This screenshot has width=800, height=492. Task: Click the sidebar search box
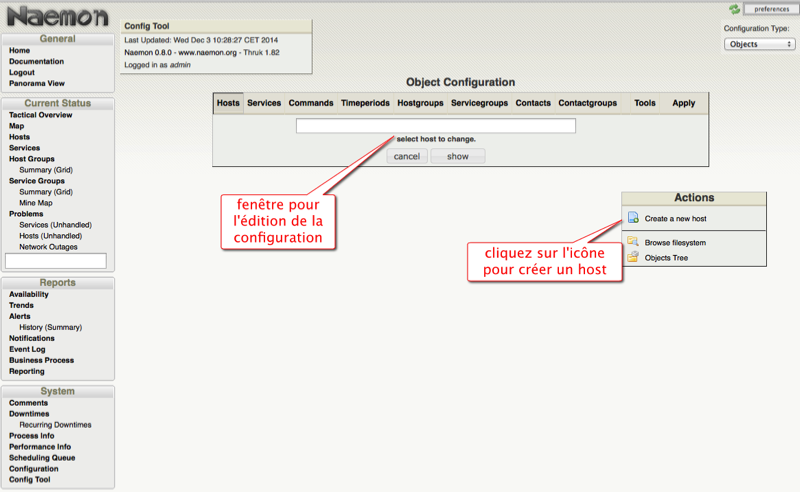coord(56,261)
